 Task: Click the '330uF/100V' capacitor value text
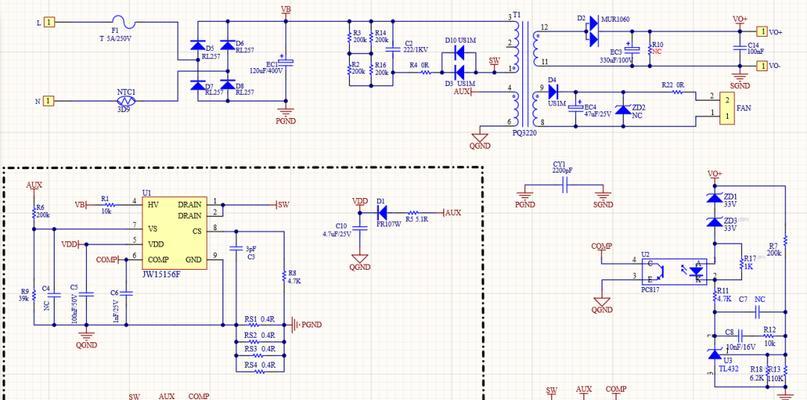pyautogui.click(x=617, y=60)
